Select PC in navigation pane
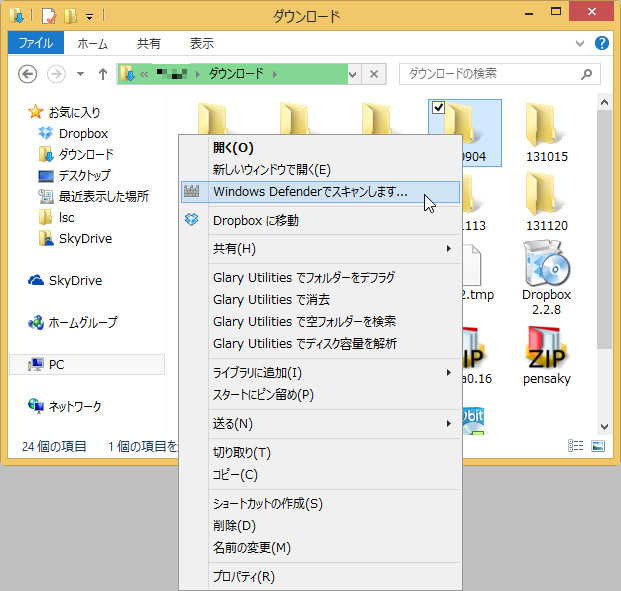621x591 pixels. point(86,364)
